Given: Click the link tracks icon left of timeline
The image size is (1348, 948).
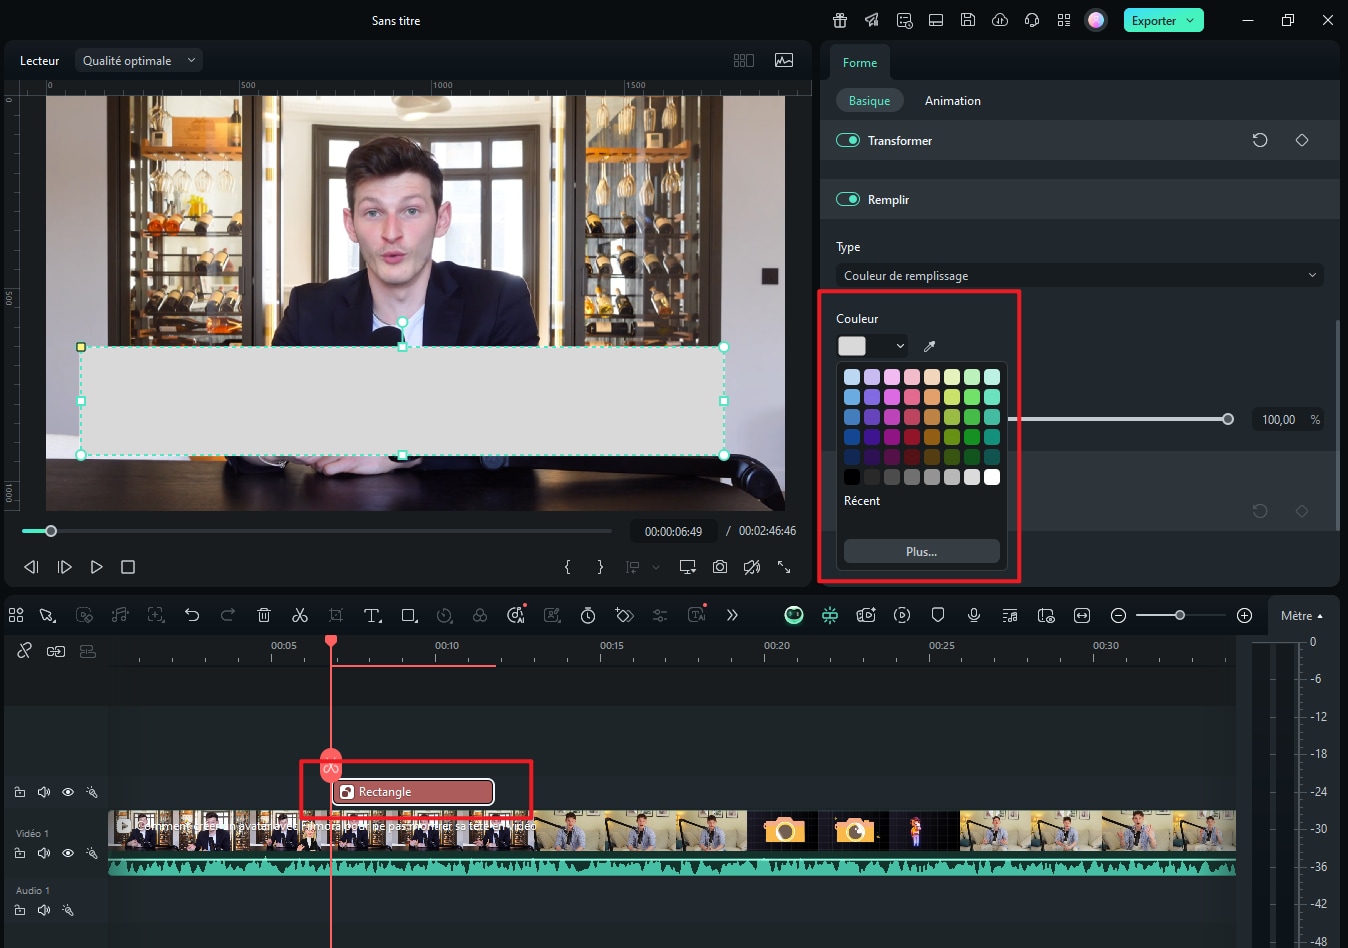Looking at the screenshot, I should coord(25,651).
